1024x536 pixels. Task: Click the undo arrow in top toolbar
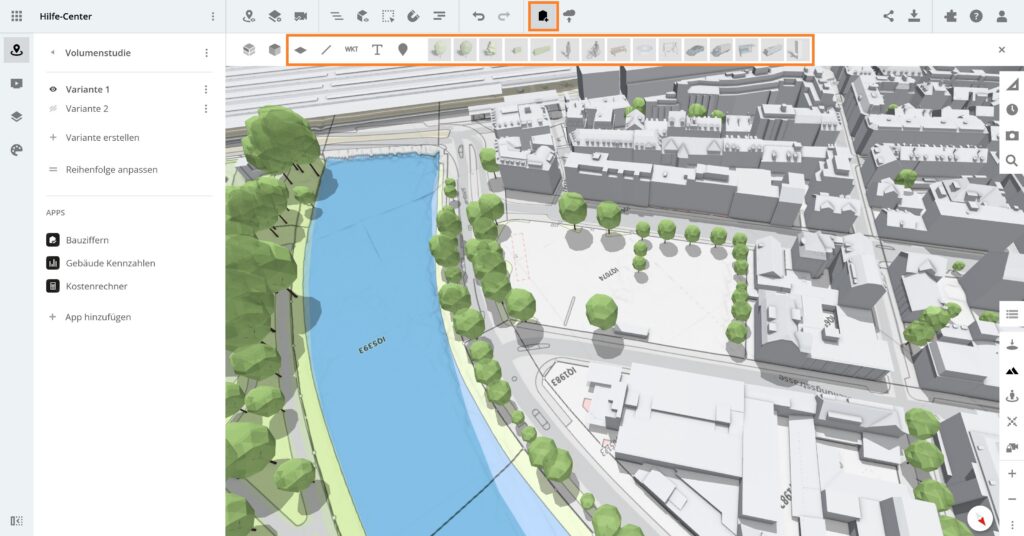tap(478, 16)
